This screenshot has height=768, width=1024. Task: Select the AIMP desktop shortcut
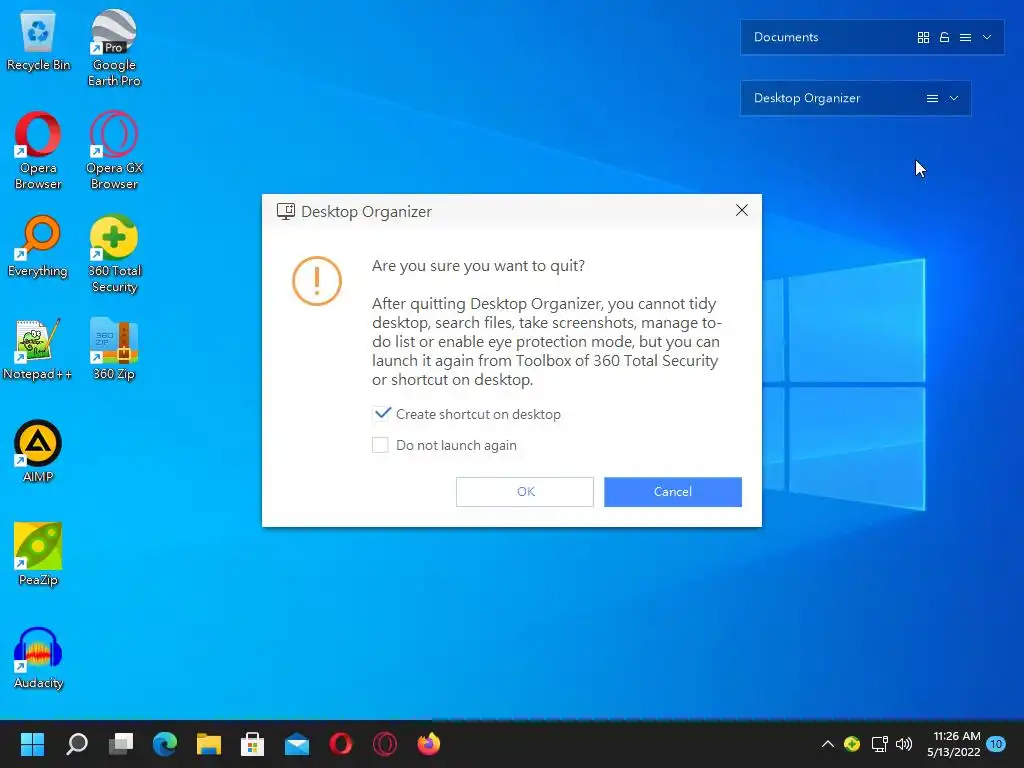tap(38, 451)
